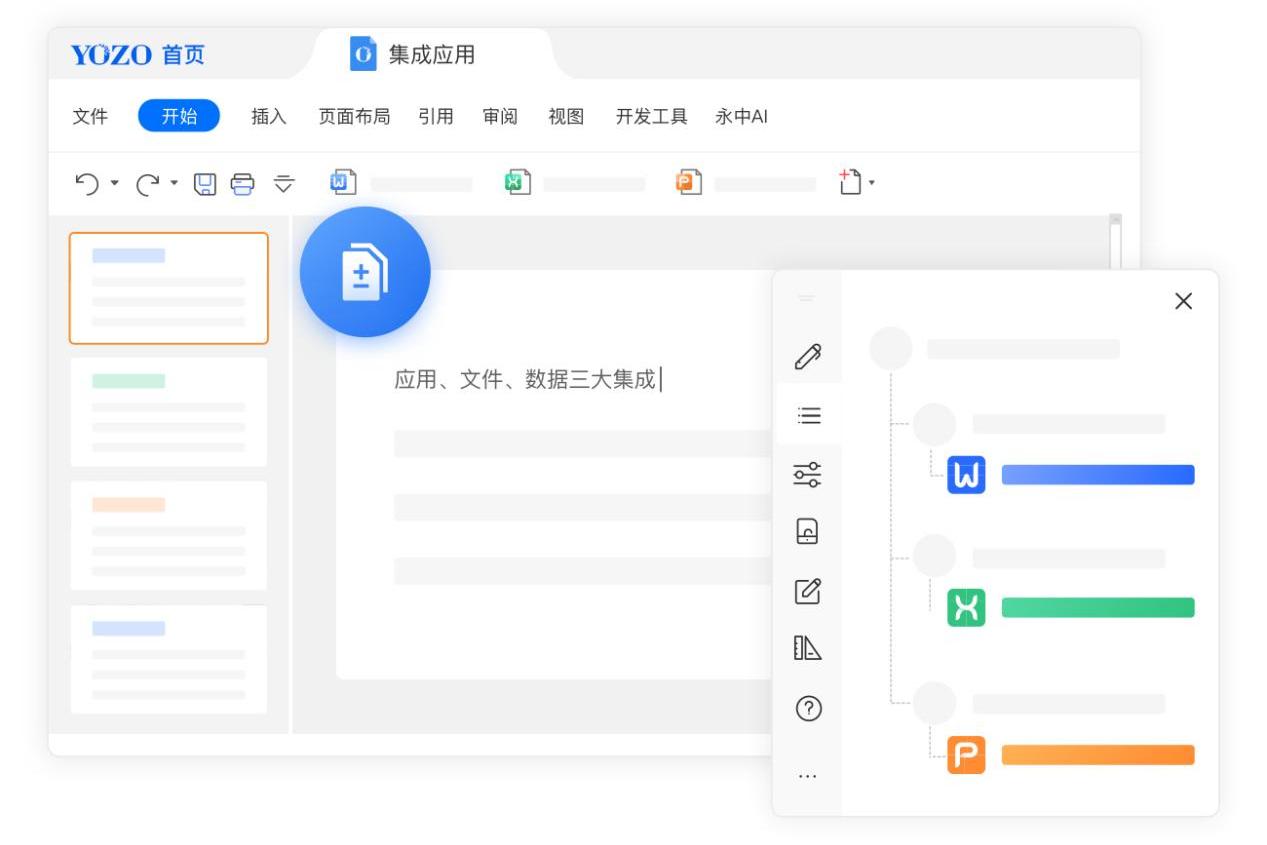Open the Redo history dropdown arrow

click(x=173, y=184)
